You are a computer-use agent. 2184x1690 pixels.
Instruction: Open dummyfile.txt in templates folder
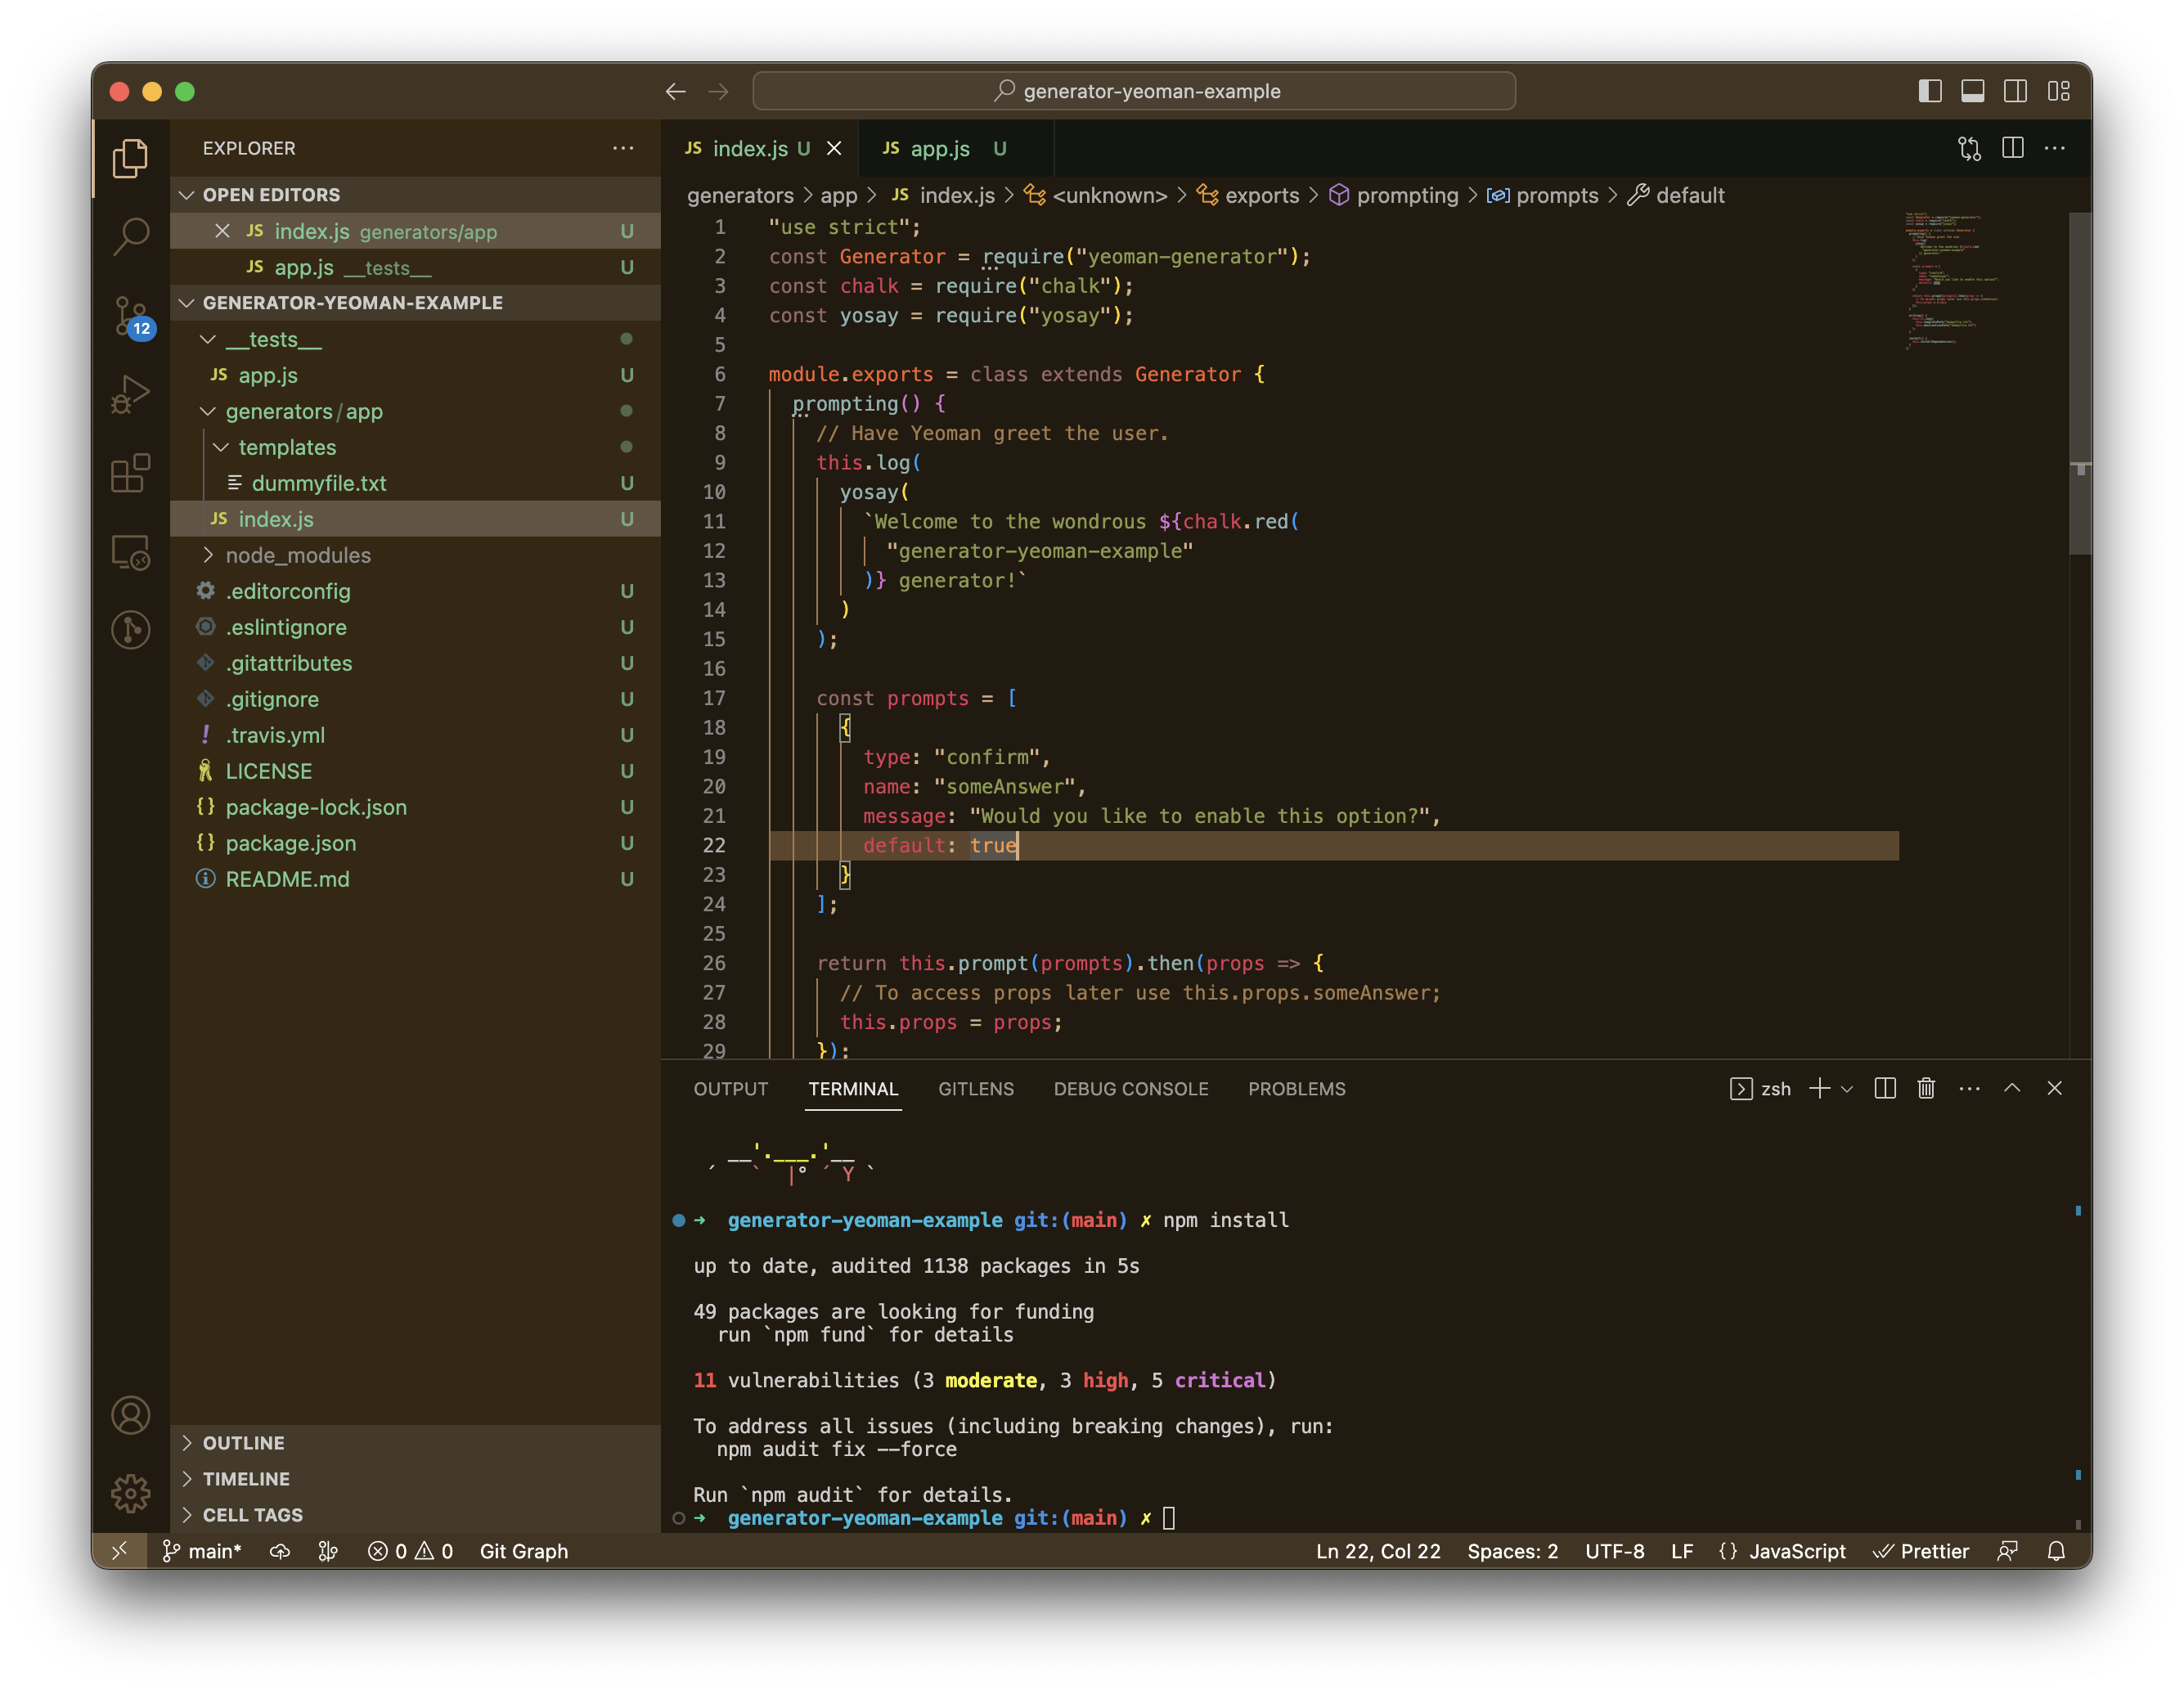click(x=416, y=483)
